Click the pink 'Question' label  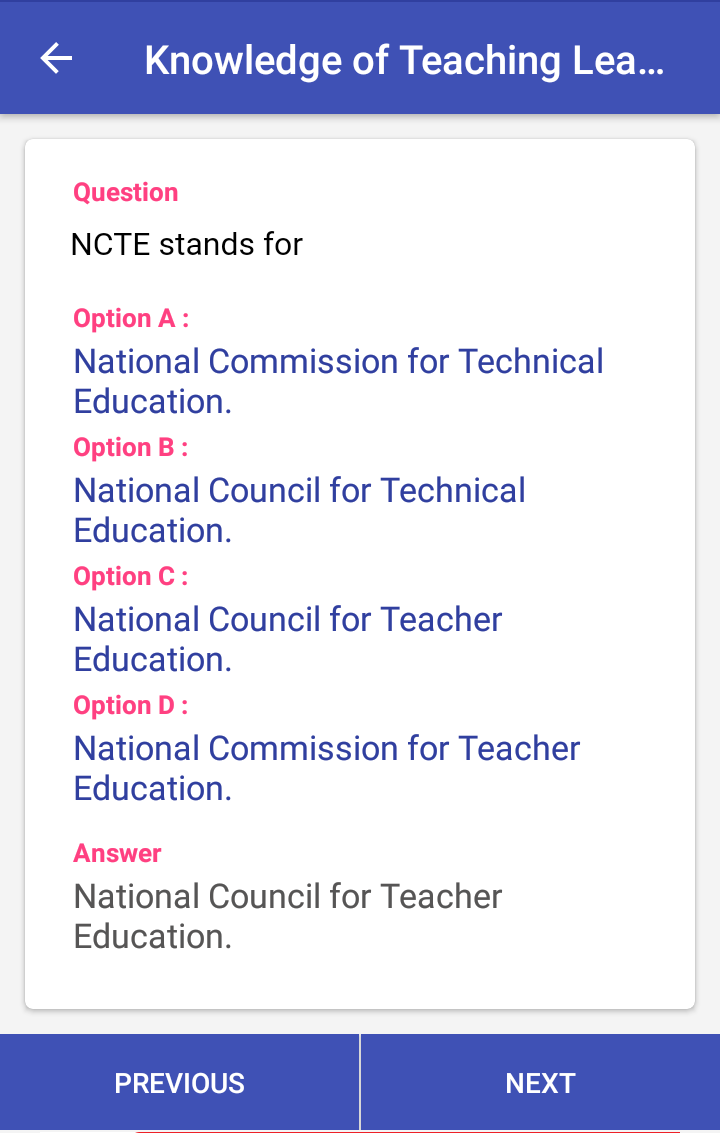(x=126, y=192)
